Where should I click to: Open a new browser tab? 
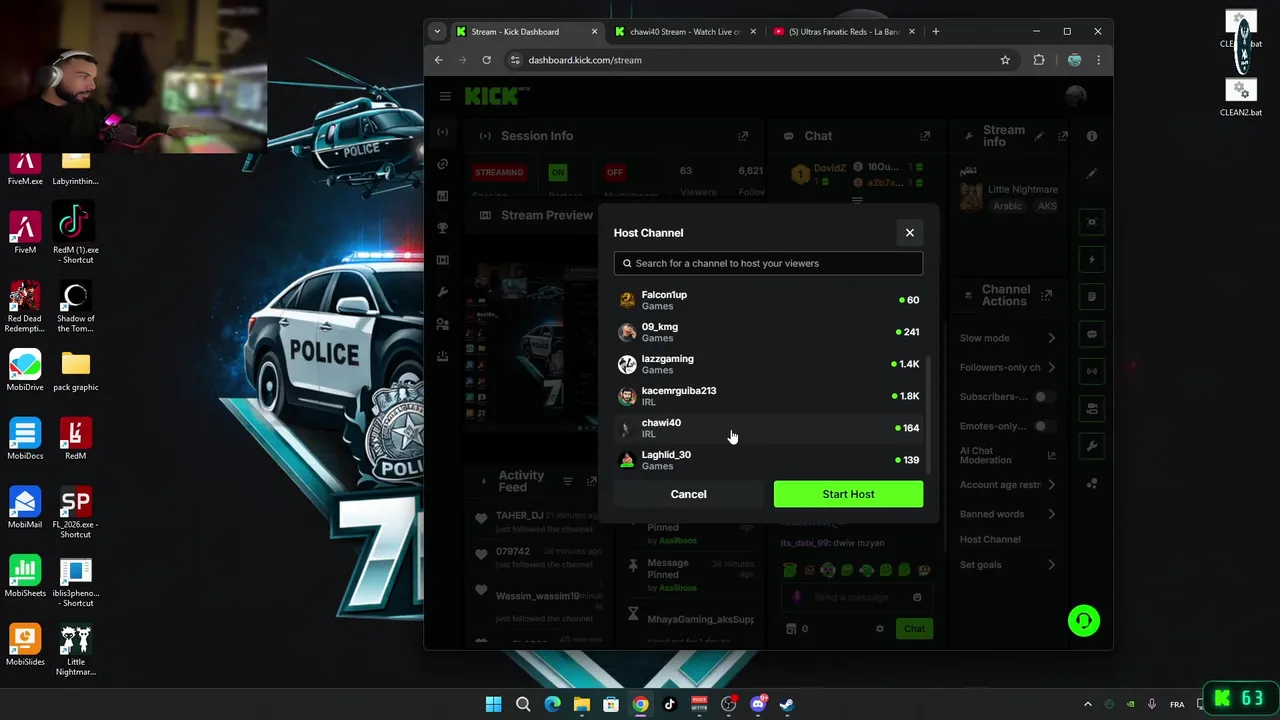pos(936,32)
